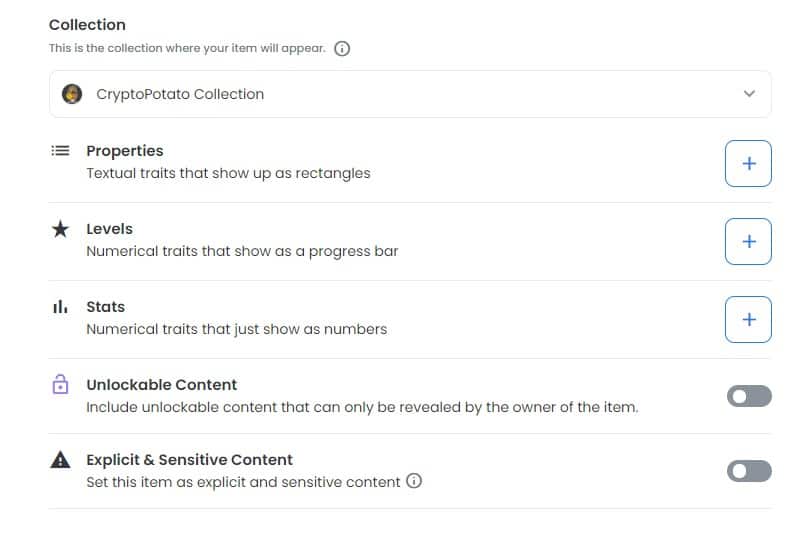Click the Stats bar chart icon
Screen dimensions: 812x534
(60, 307)
